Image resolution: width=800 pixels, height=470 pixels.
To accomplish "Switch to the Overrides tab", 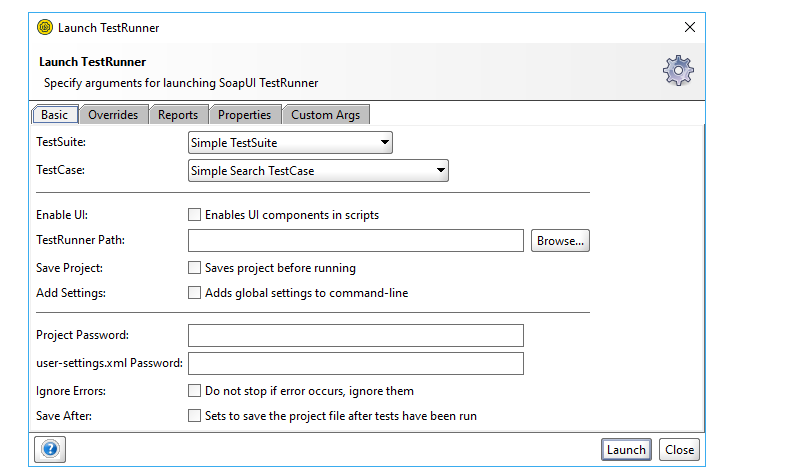I will pos(113,115).
